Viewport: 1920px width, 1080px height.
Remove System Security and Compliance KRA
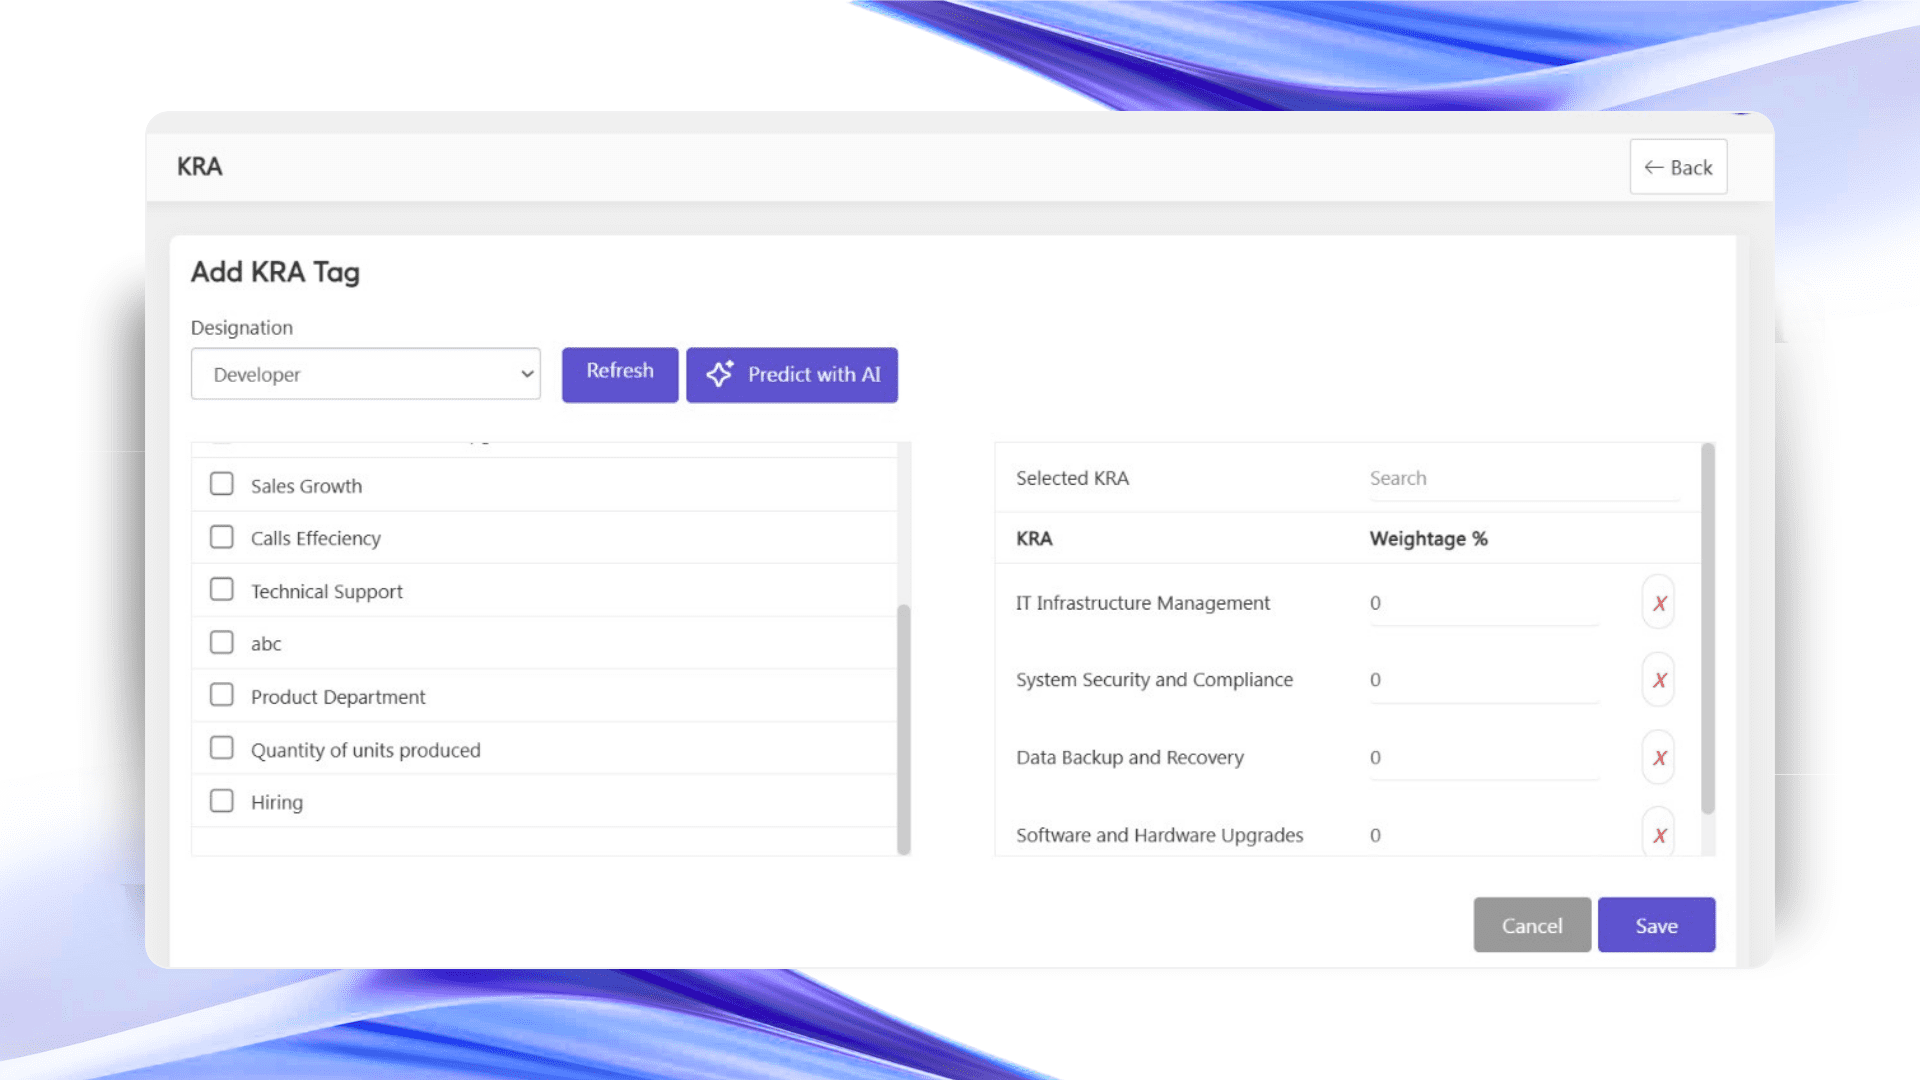(1658, 680)
